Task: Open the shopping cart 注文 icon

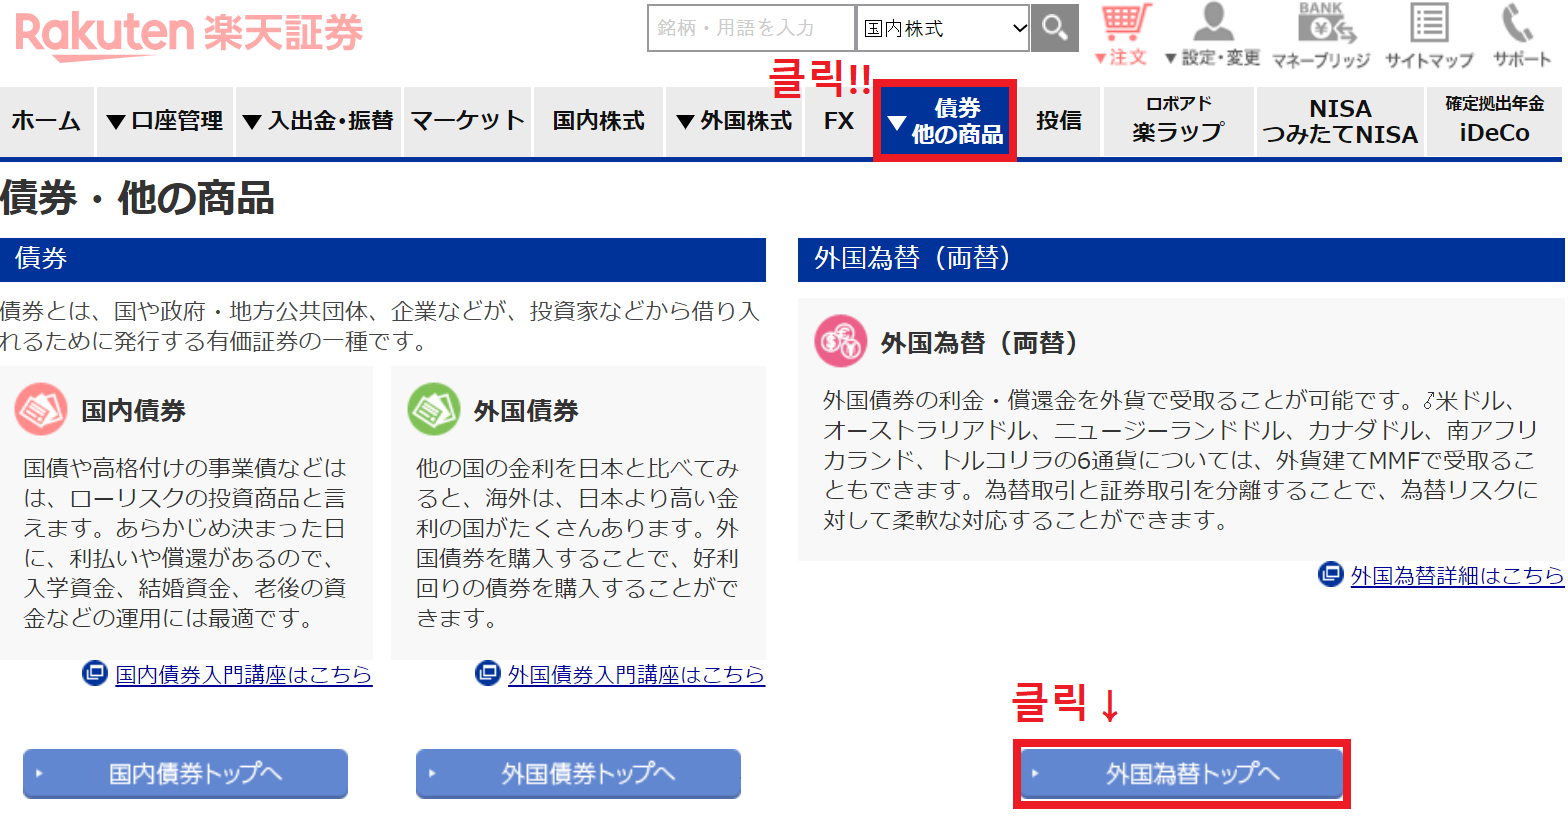Action: (x=1125, y=35)
